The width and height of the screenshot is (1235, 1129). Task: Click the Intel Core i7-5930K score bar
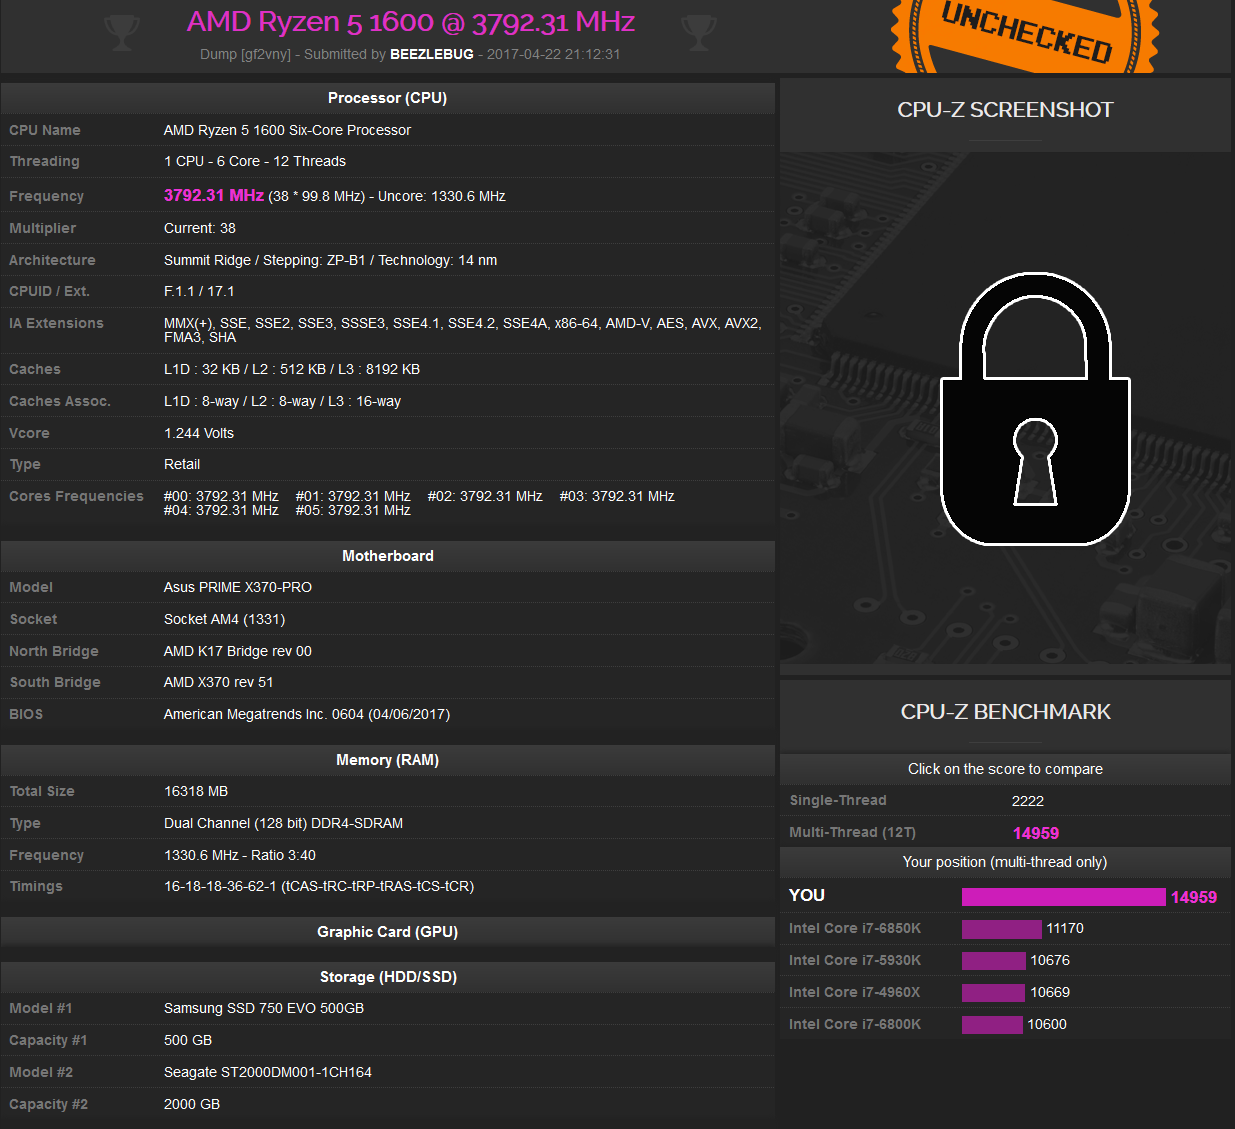(993, 961)
